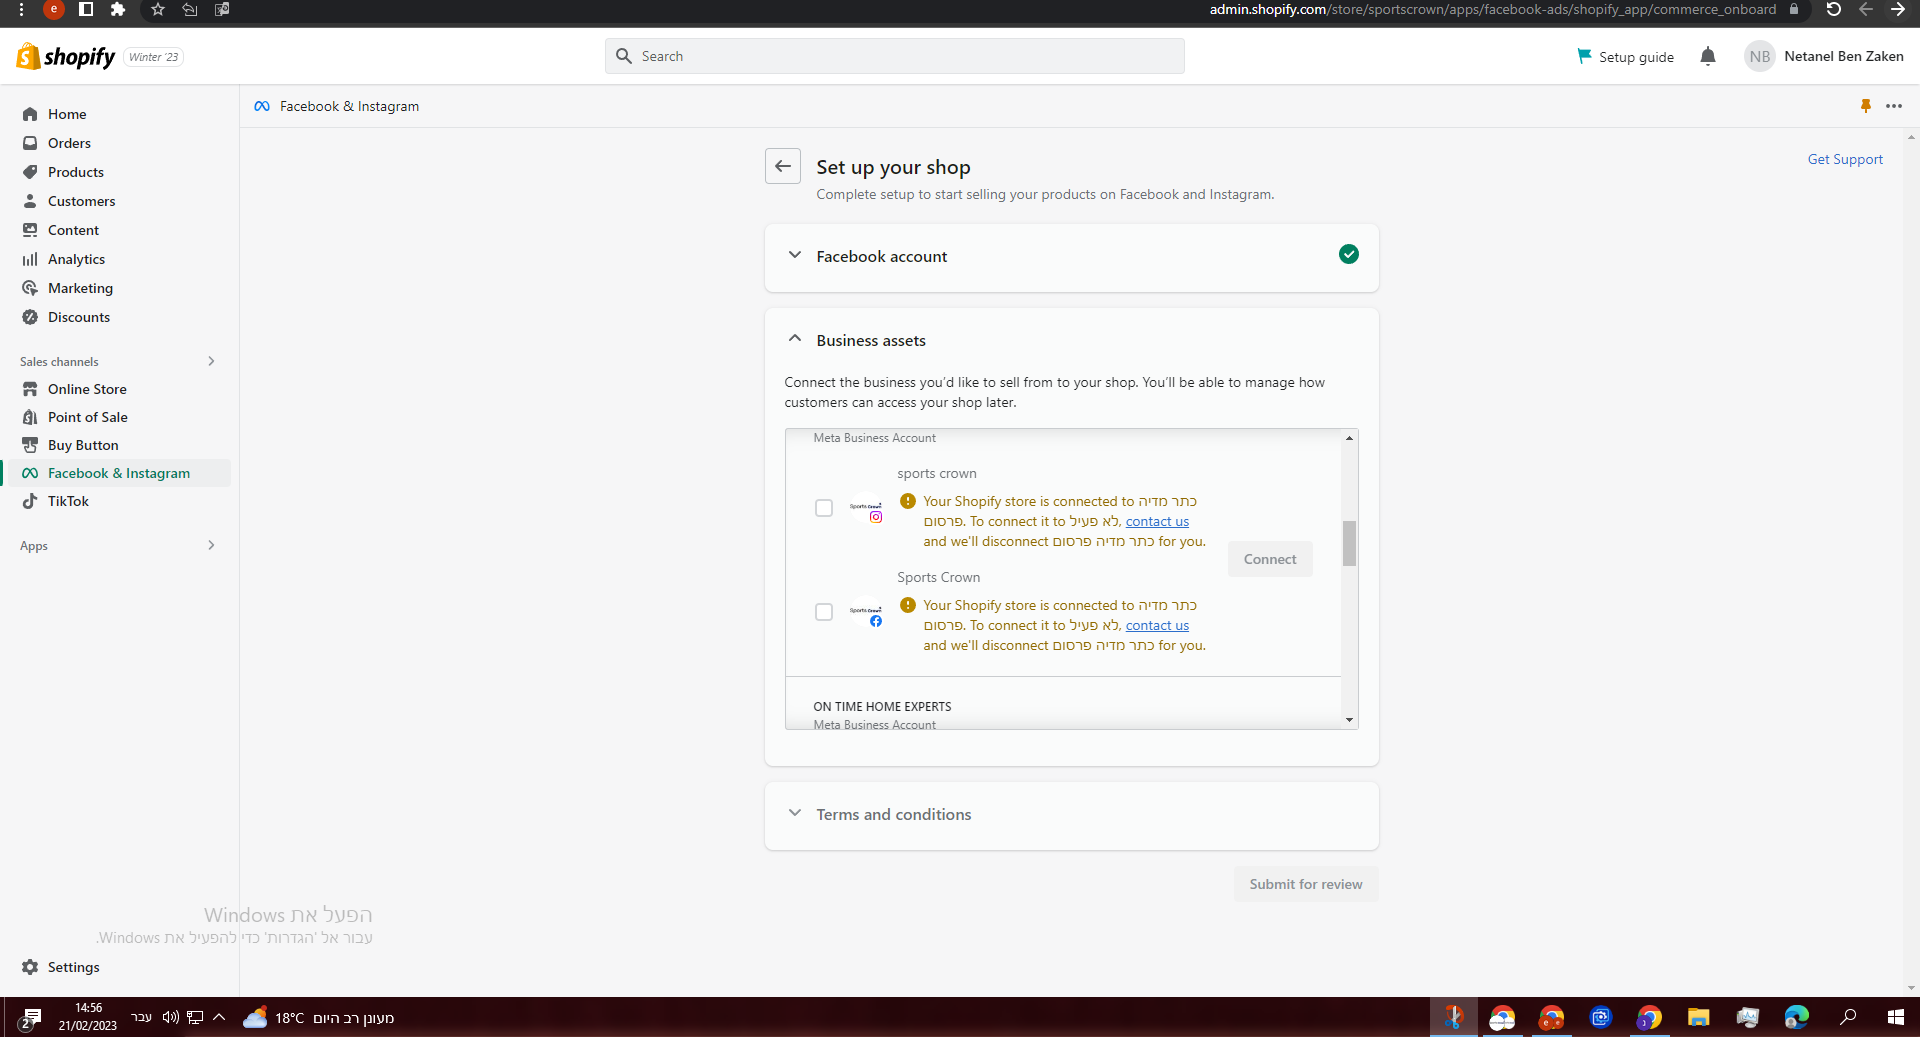The image size is (1920, 1037).
Task: Open the TikTok sales channel
Action: 68,501
